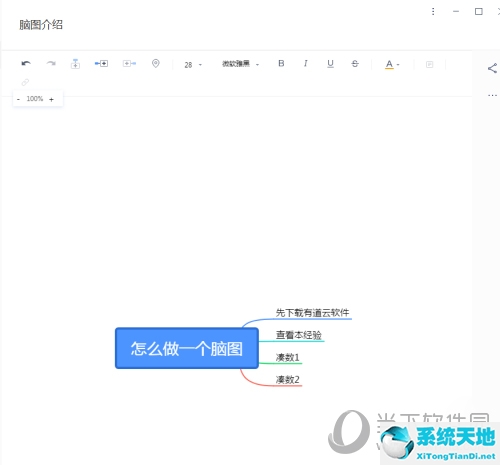Select the 查看本经验 branch node
The height and width of the screenshot is (465, 500).
[299, 335]
